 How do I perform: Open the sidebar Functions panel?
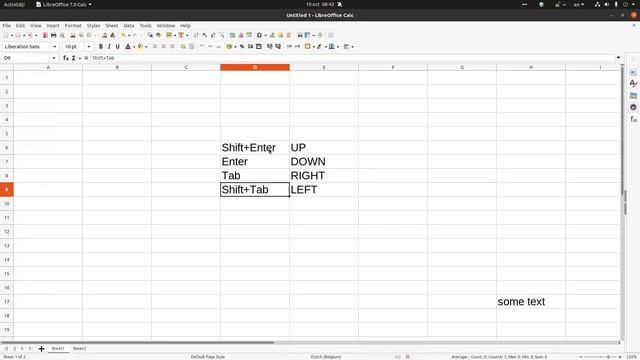point(633,119)
